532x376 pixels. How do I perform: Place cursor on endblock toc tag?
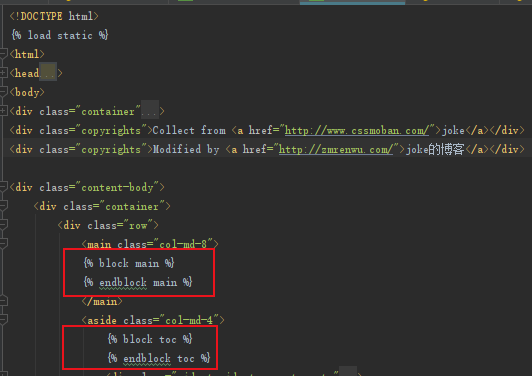point(159,358)
